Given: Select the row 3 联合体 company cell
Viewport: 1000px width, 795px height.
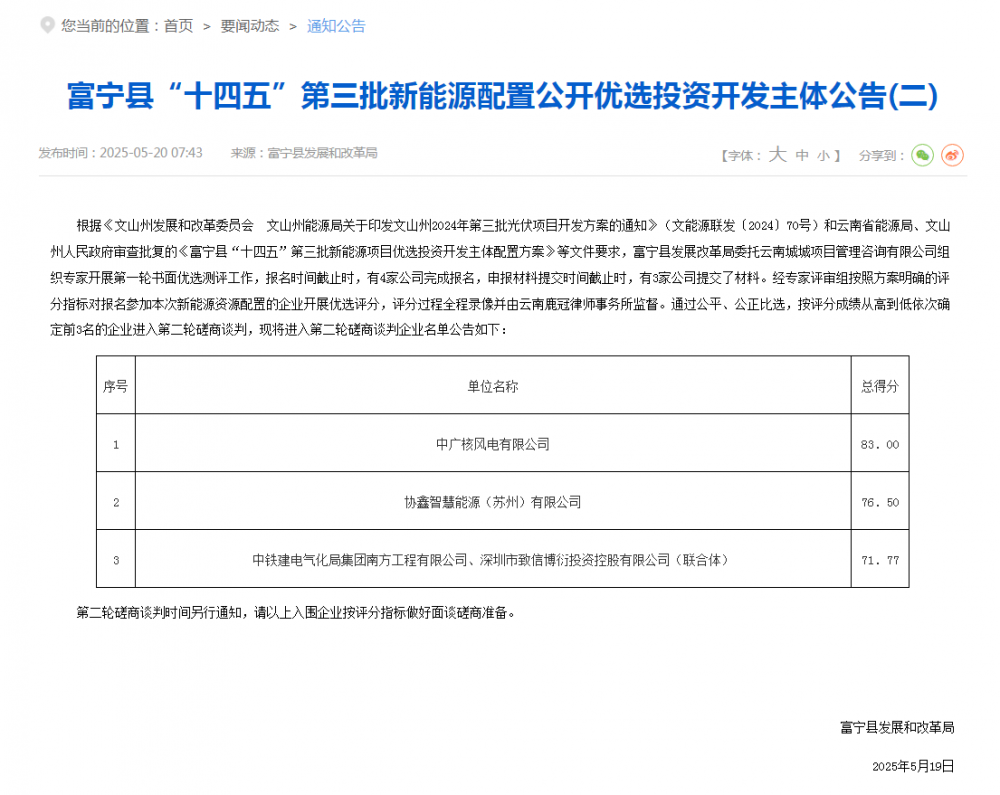Looking at the screenshot, I should 493,560.
